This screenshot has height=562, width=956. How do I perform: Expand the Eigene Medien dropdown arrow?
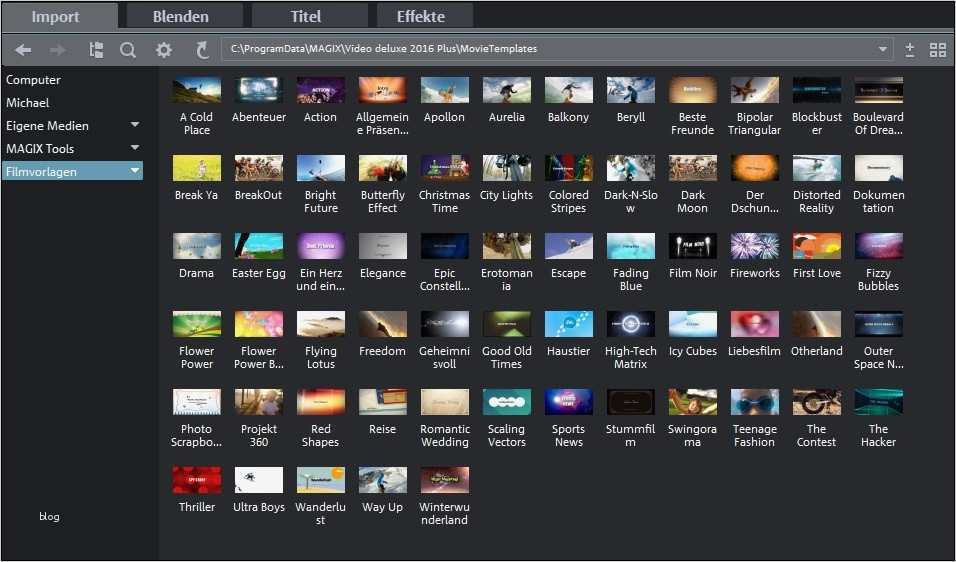135,124
